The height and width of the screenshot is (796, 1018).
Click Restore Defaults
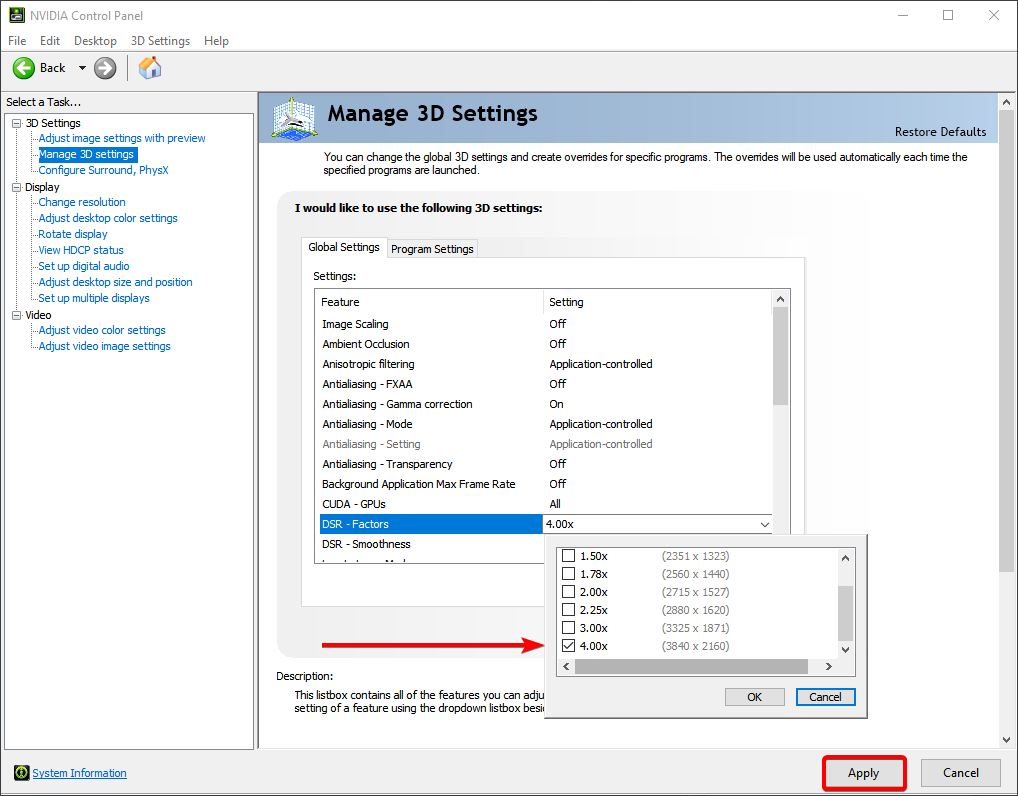point(940,132)
